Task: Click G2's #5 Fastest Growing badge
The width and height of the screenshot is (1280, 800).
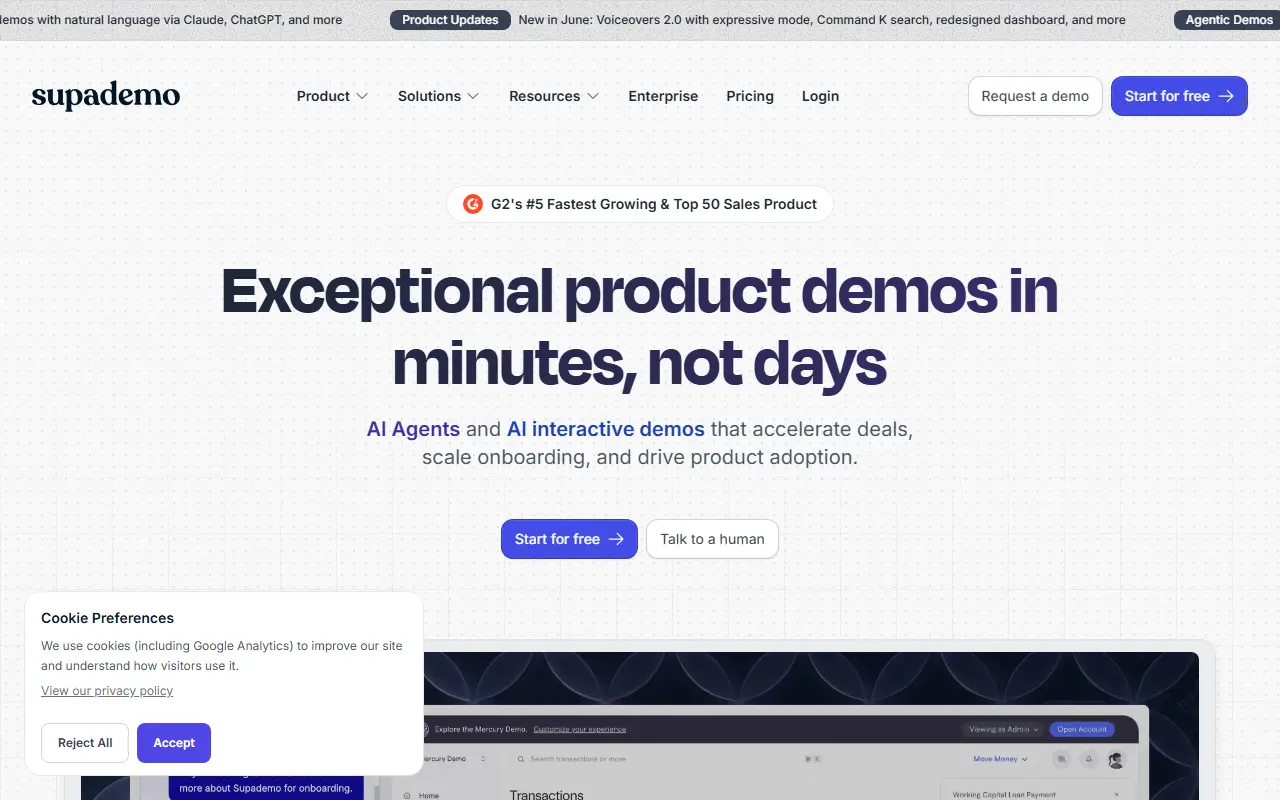Action: click(x=640, y=204)
